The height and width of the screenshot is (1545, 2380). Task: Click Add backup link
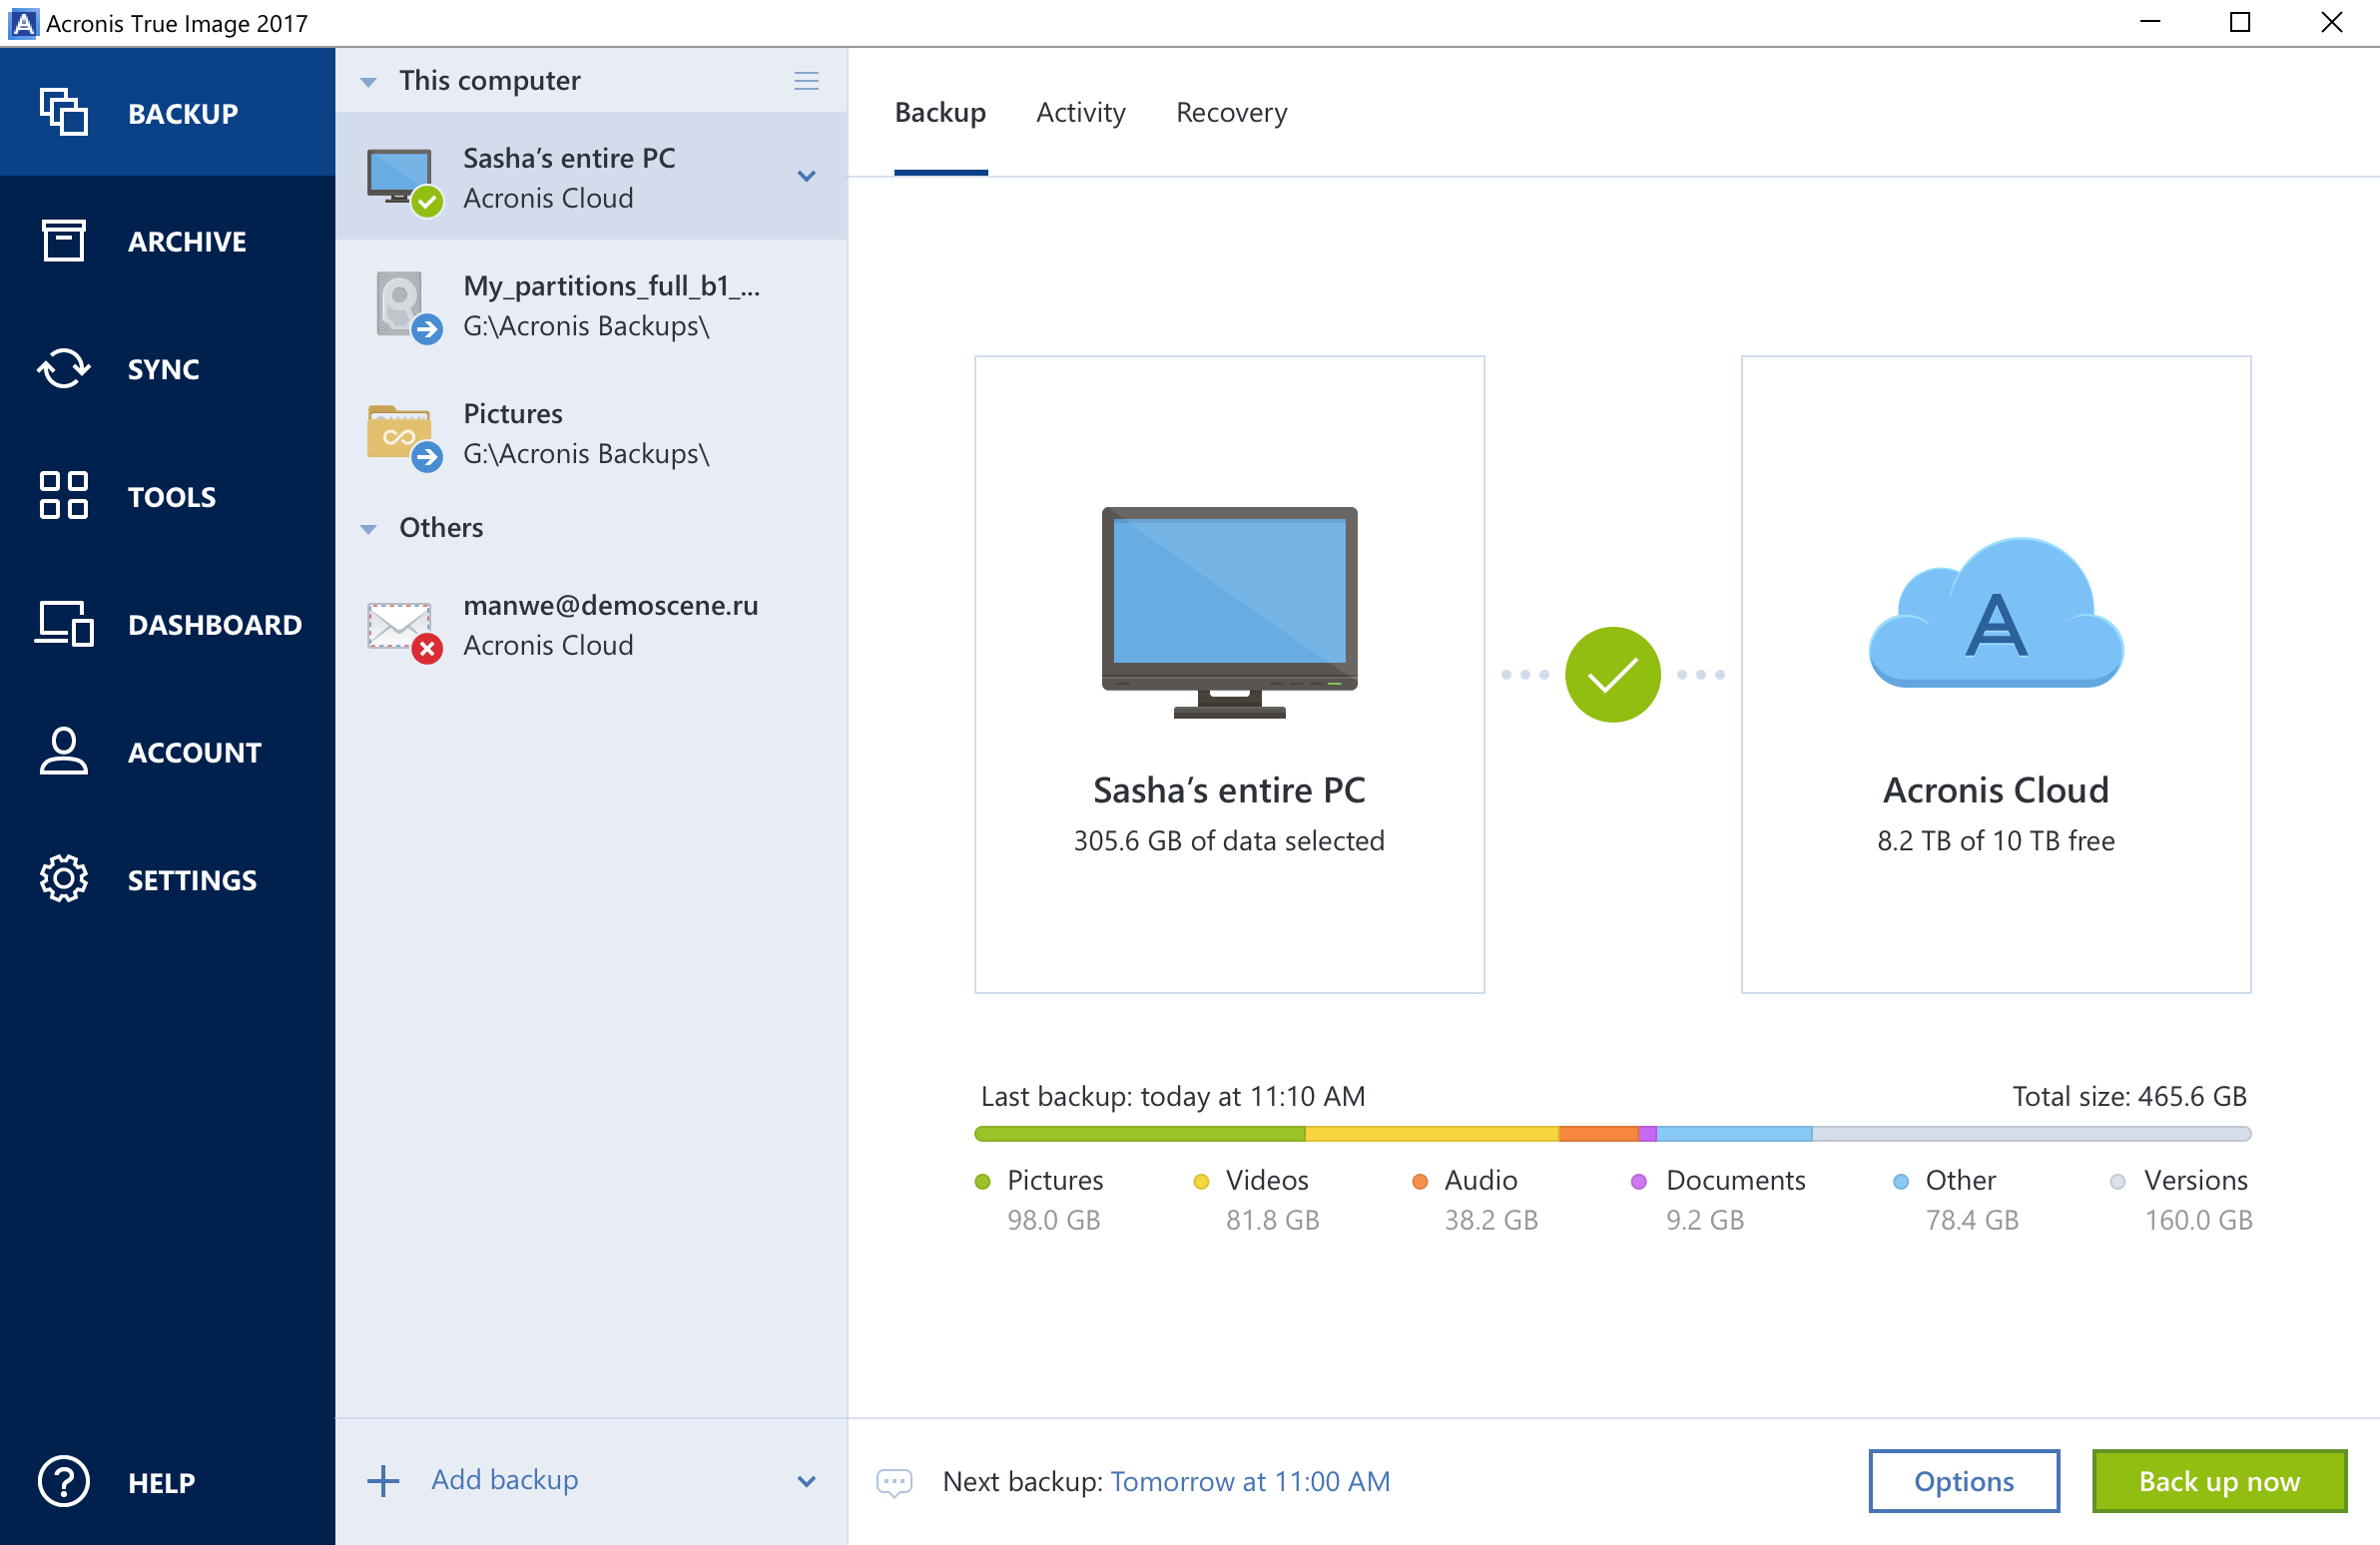[x=505, y=1479]
